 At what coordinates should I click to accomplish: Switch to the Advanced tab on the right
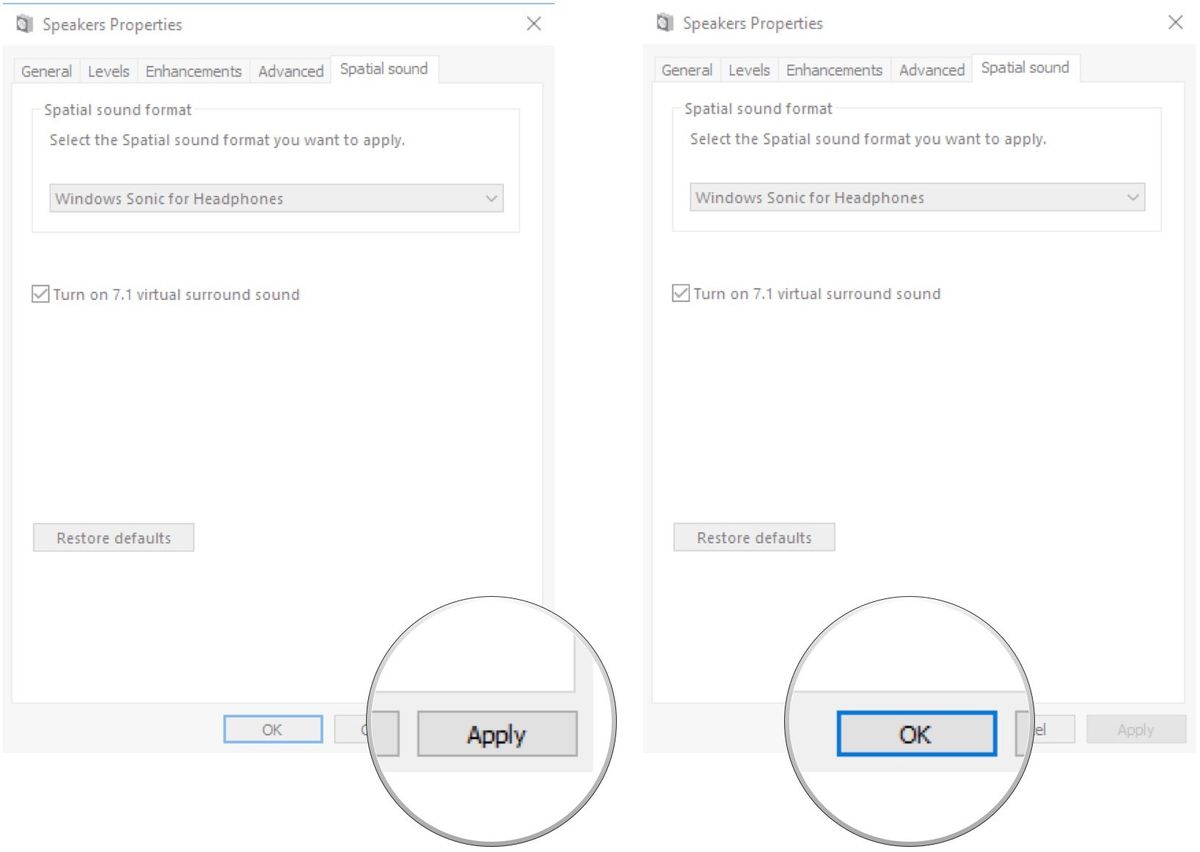[931, 70]
